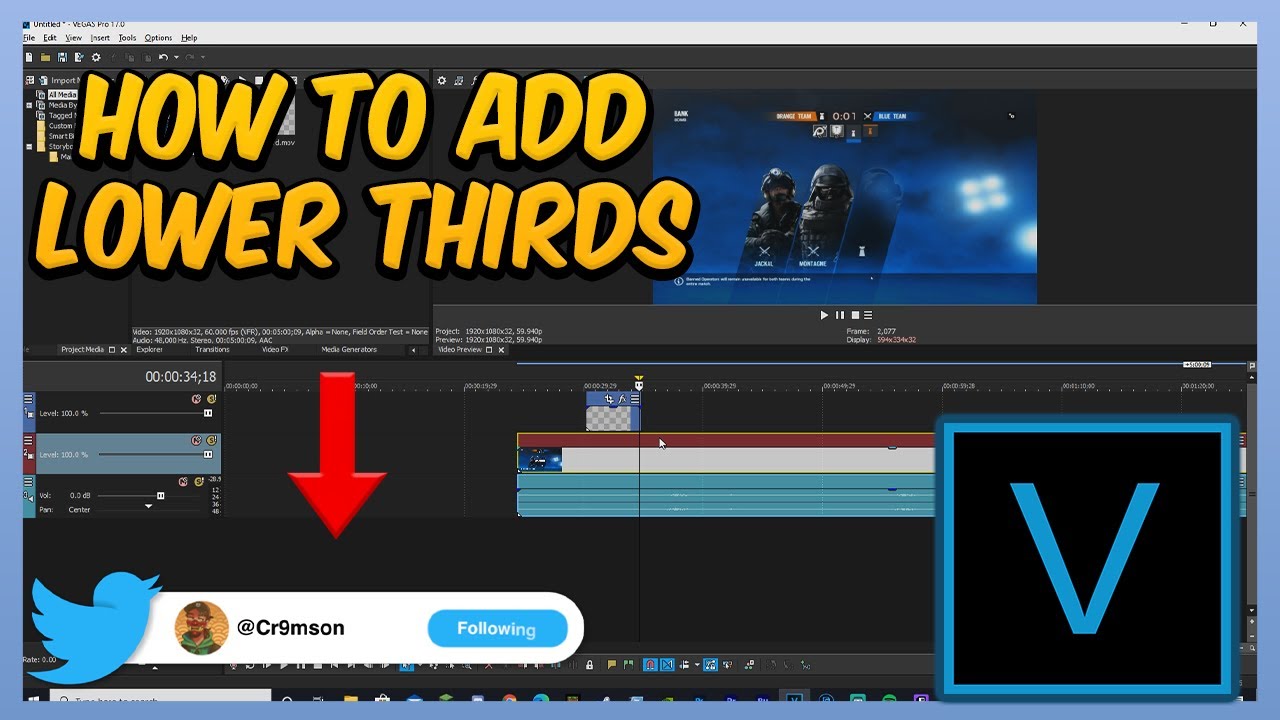This screenshot has width=1280, height=720.
Task: Open Event FX icon on track 1 clip
Action: coord(622,399)
